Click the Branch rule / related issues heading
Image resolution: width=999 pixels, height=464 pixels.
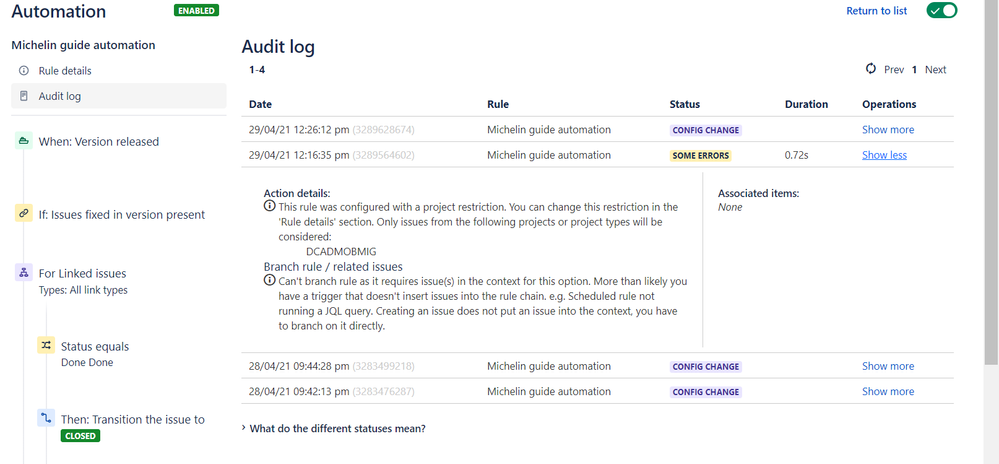point(333,266)
